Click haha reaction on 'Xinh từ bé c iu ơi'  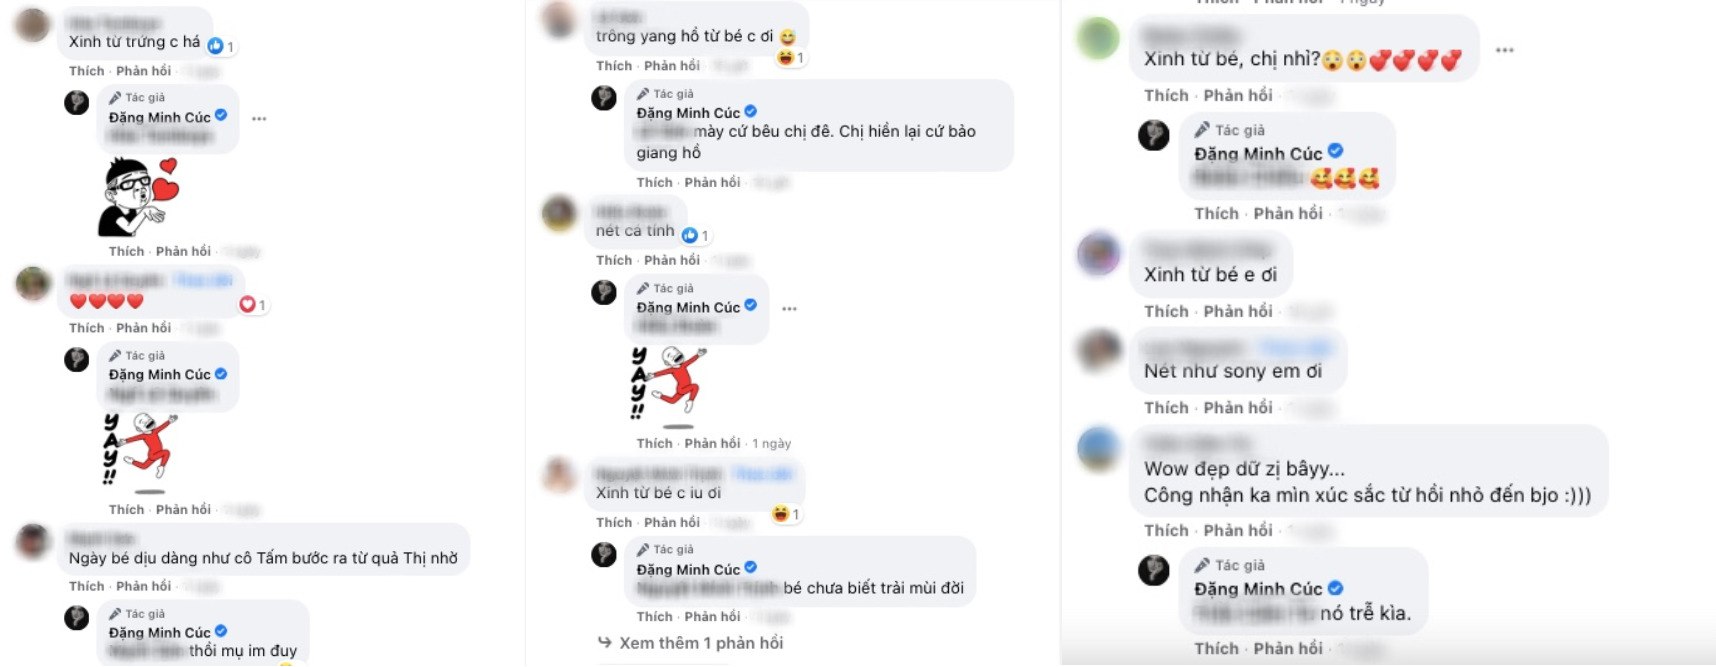(x=786, y=514)
